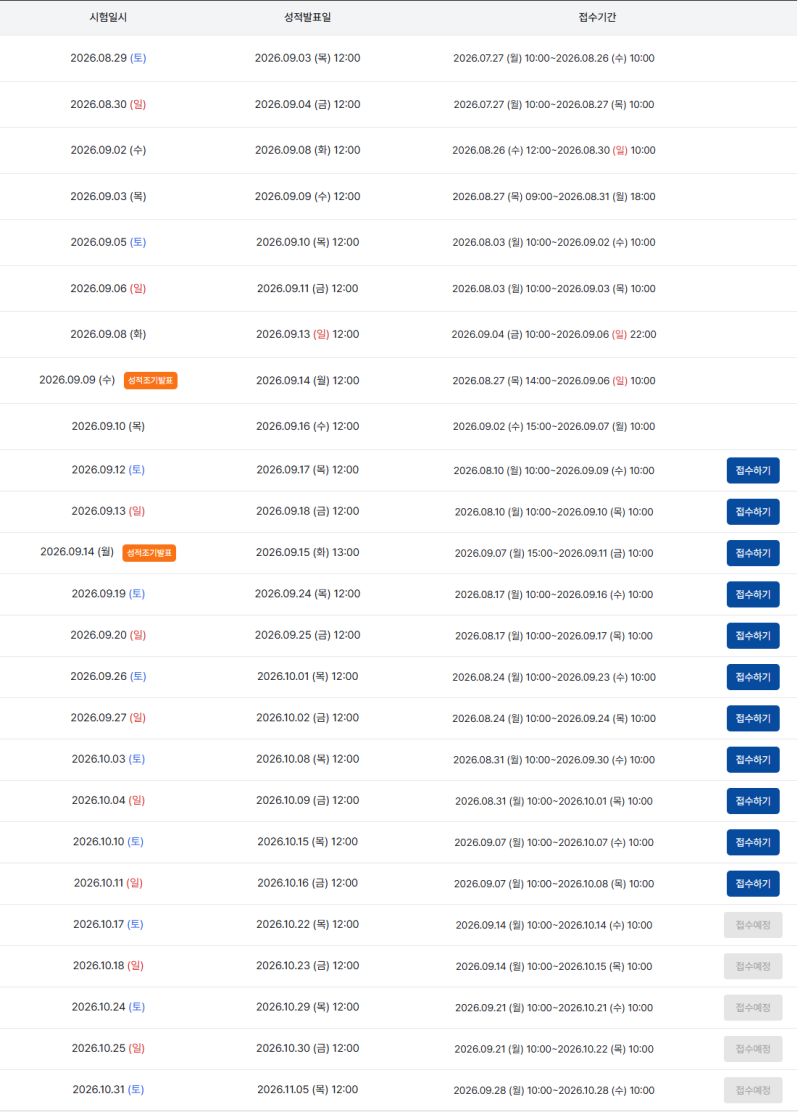800x1112 pixels.
Task: Click result date 2026.10.16 (금) 12:00
Action: pyautogui.click(x=307, y=883)
